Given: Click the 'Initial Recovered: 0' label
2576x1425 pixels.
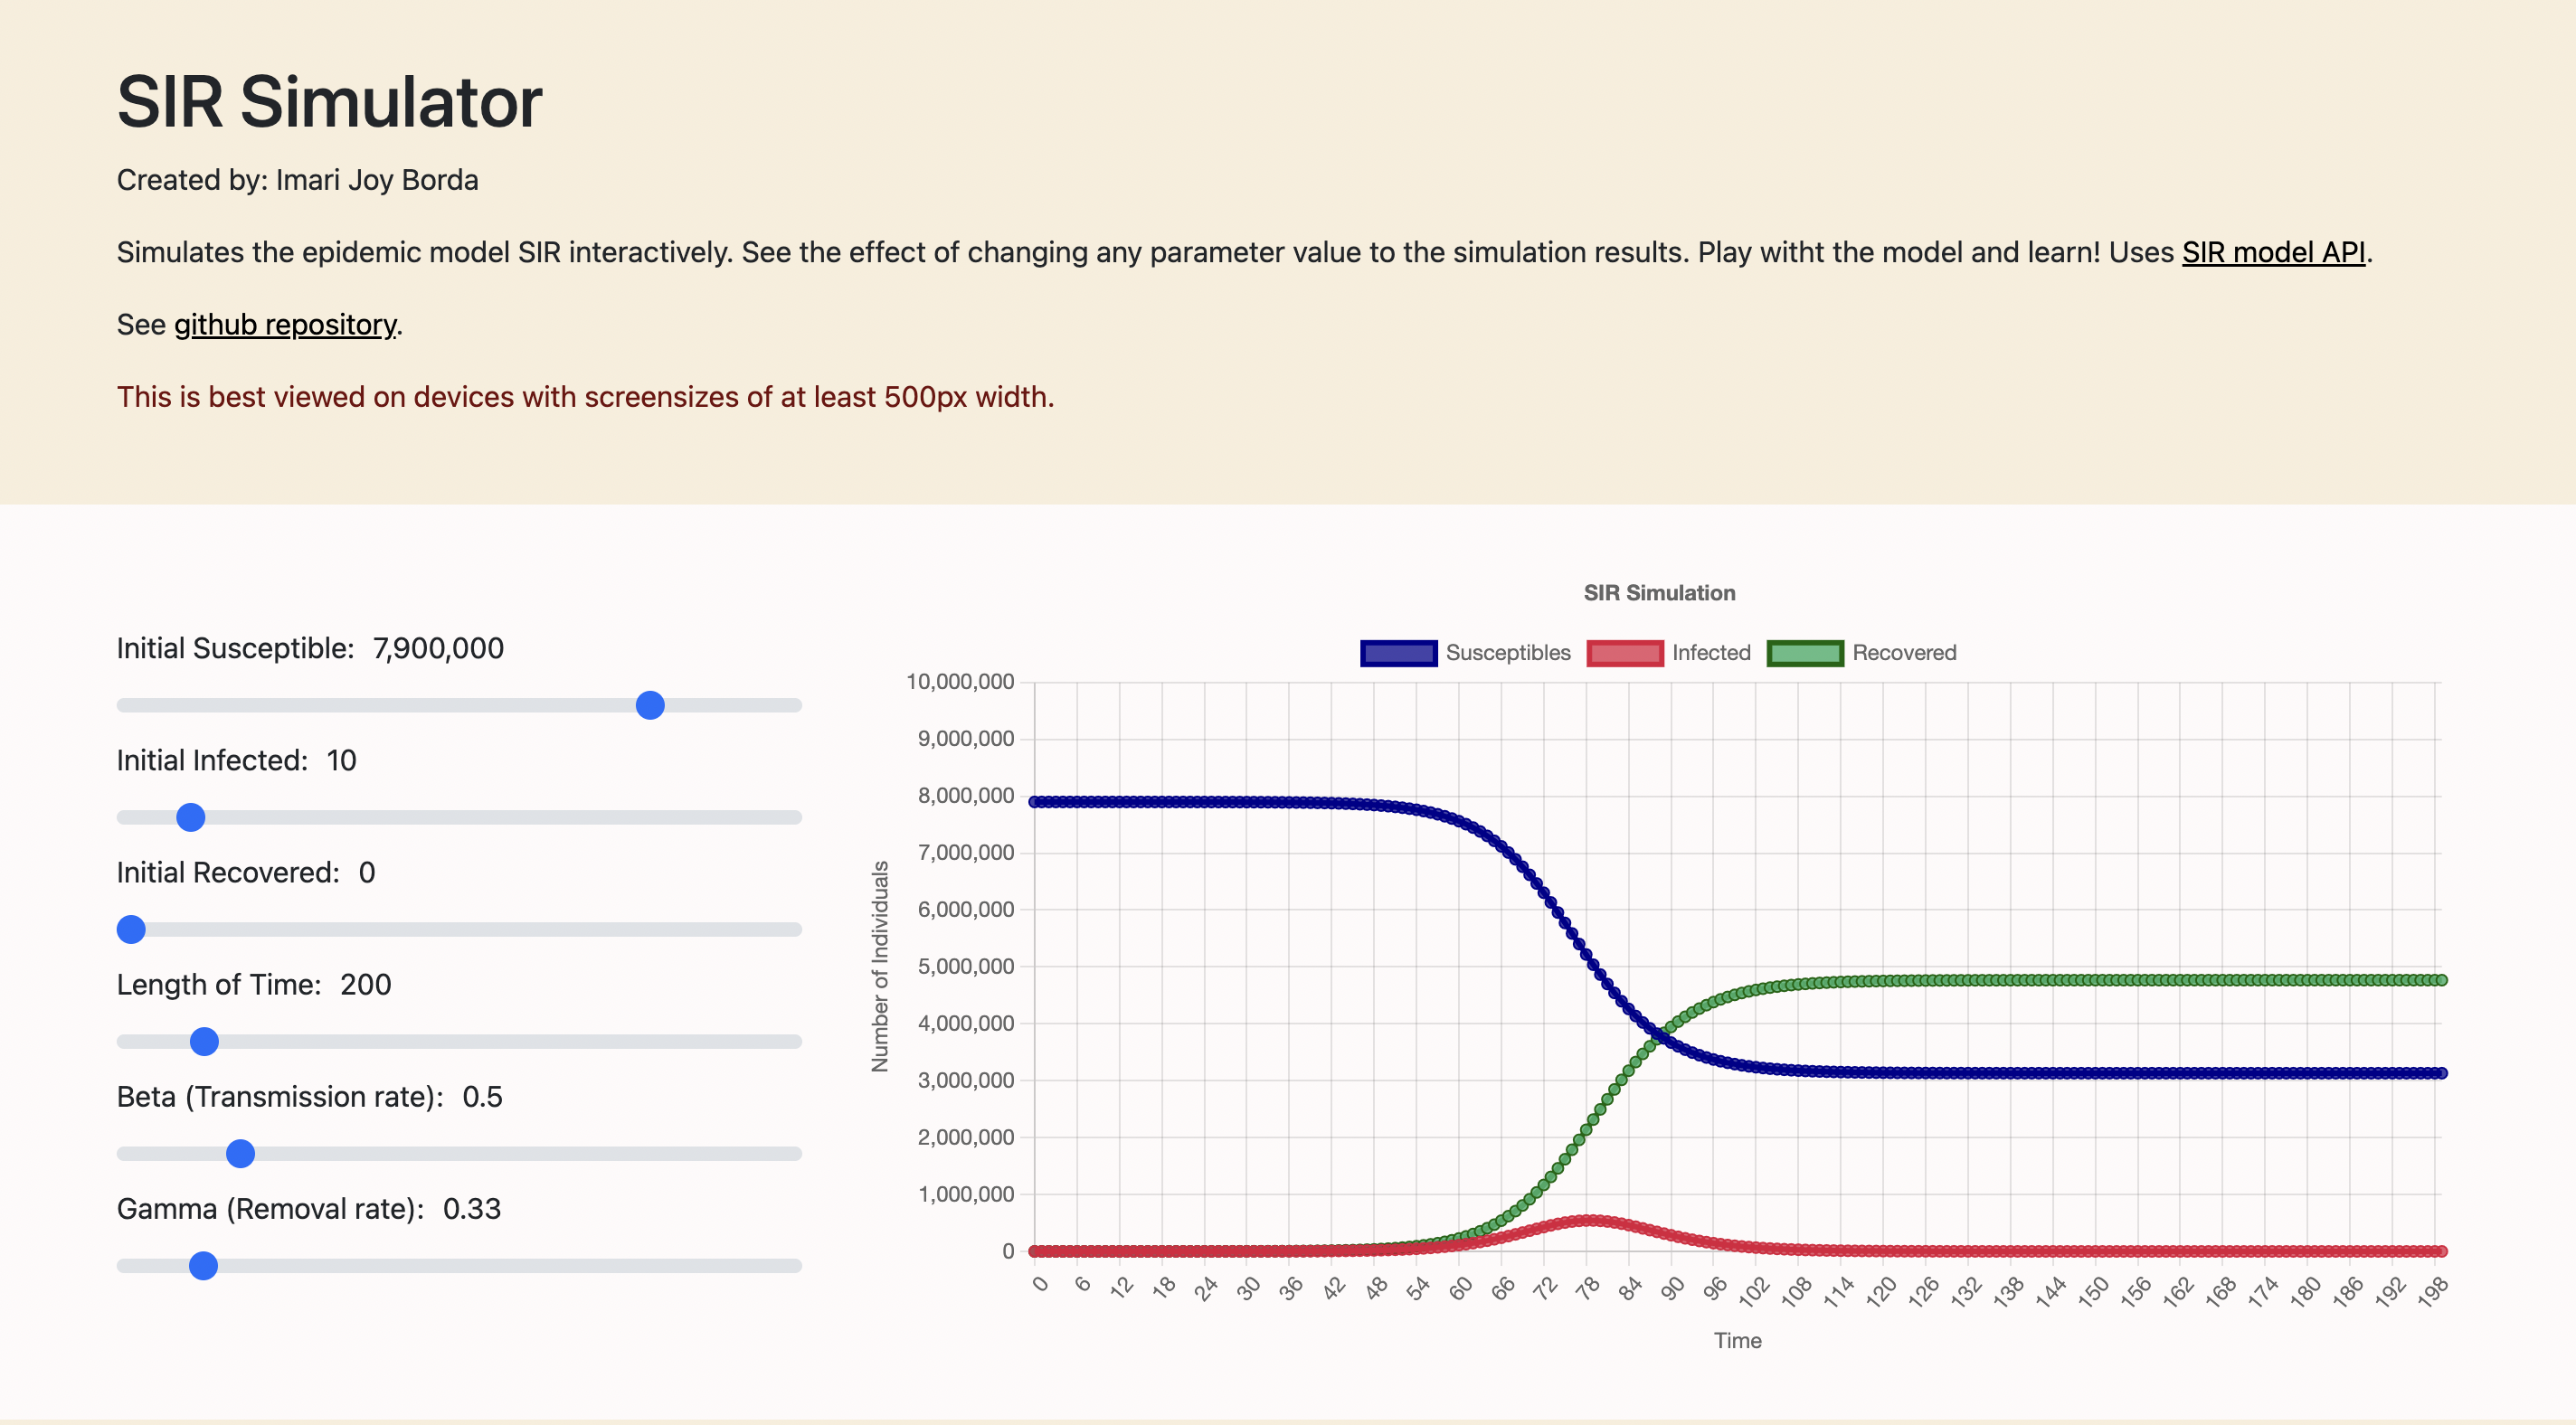Looking at the screenshot, I should click(246, 872).
